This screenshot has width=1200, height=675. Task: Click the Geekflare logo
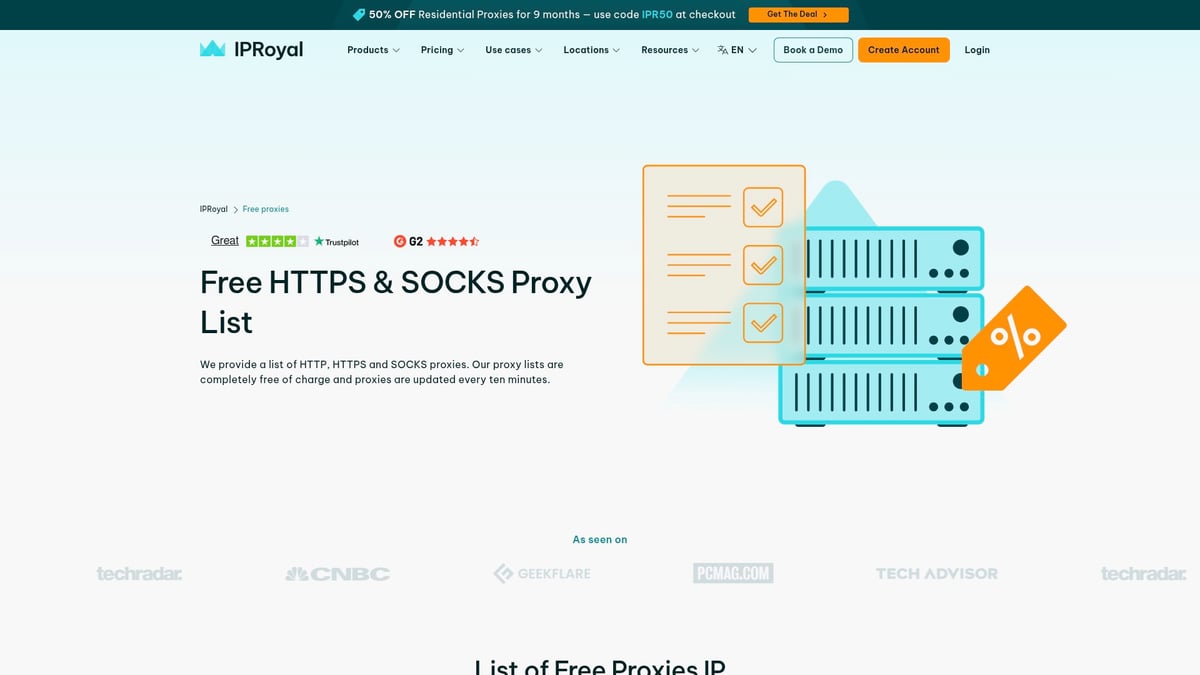click(x=541, y=573)
